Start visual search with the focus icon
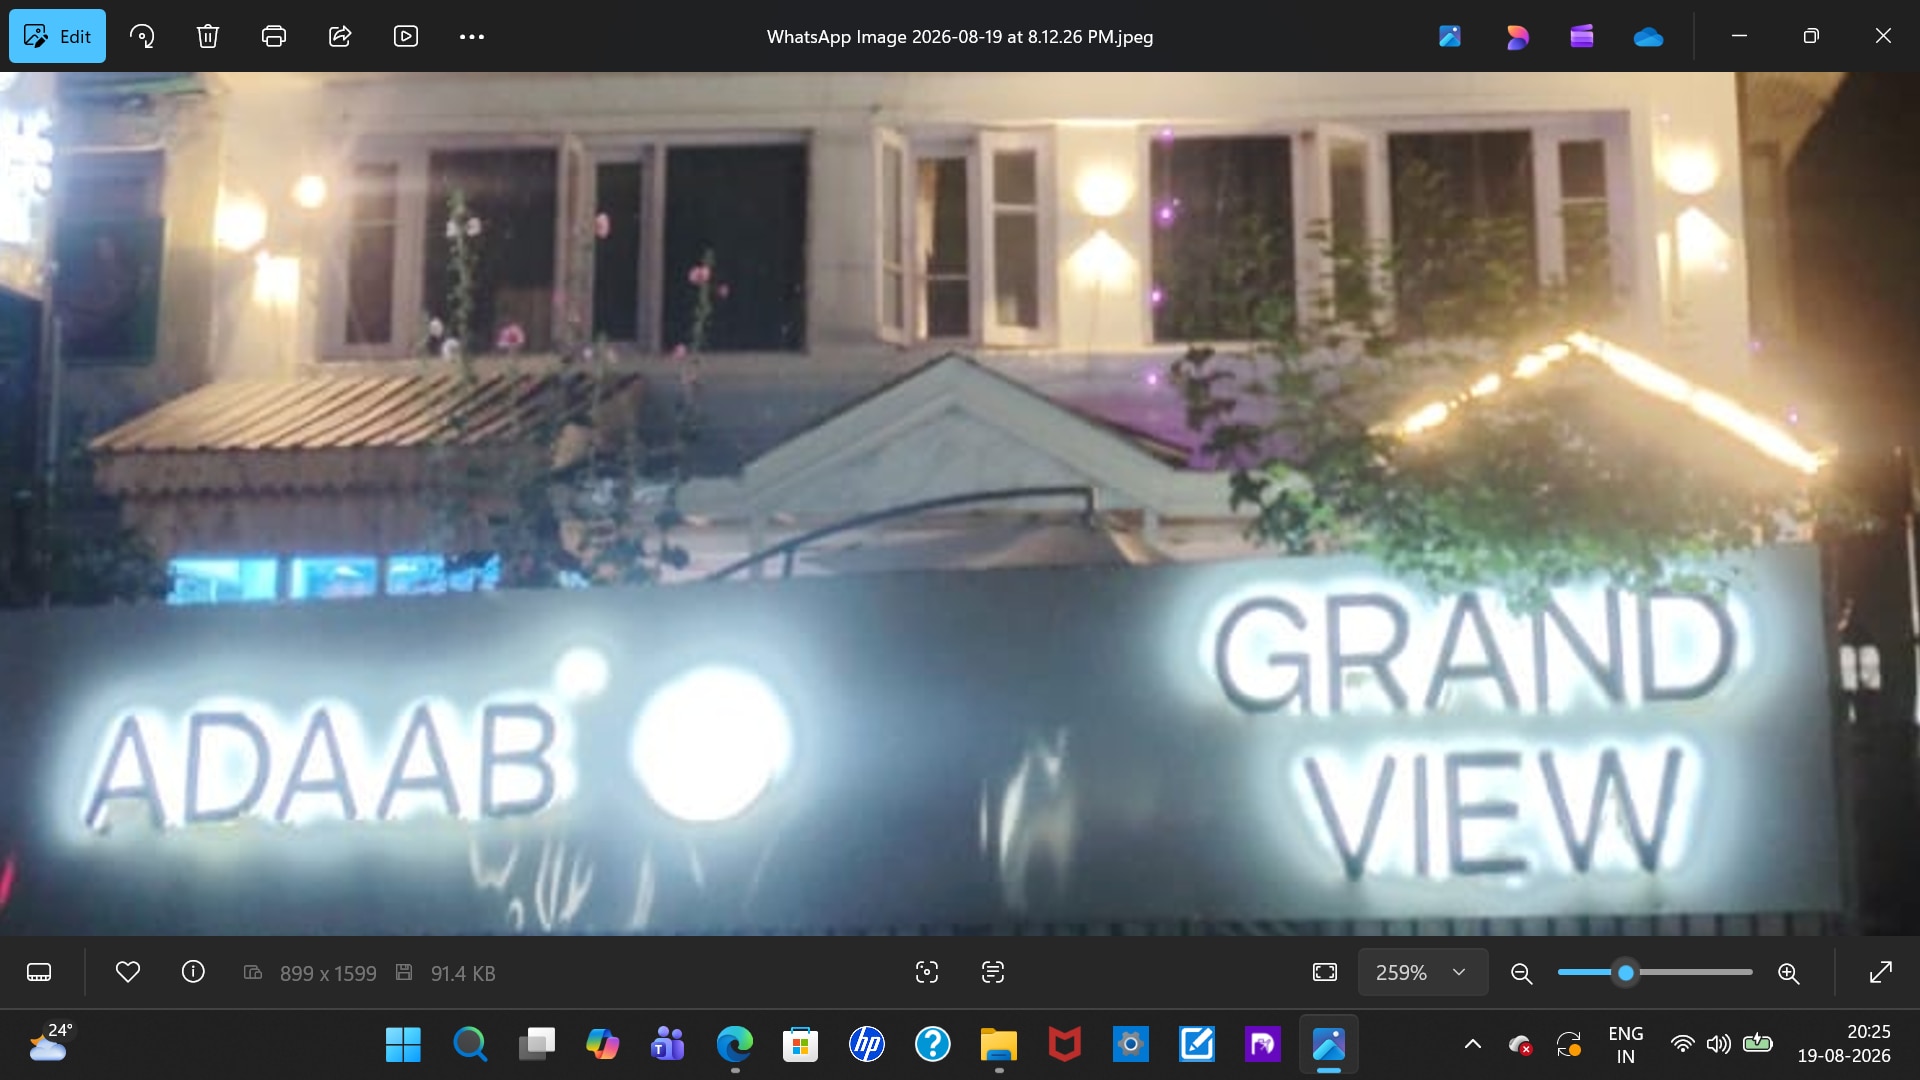Viewport: 1920px width, 1080px height. 927,972
